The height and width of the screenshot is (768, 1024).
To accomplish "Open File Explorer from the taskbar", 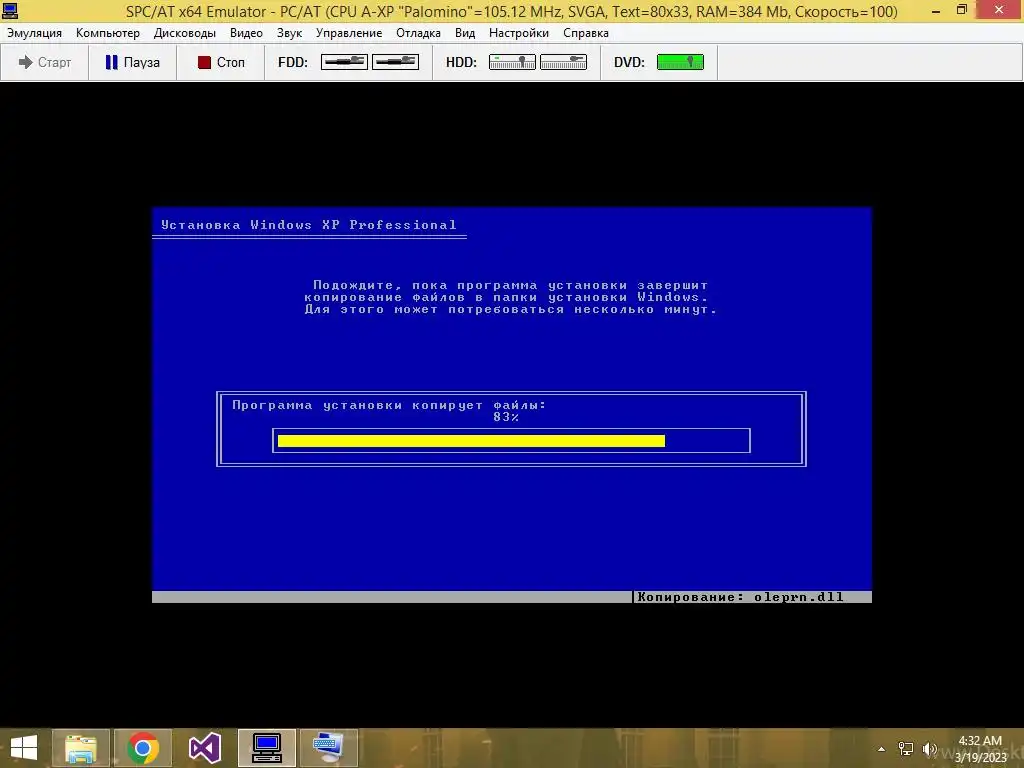I will pos(81,748).
